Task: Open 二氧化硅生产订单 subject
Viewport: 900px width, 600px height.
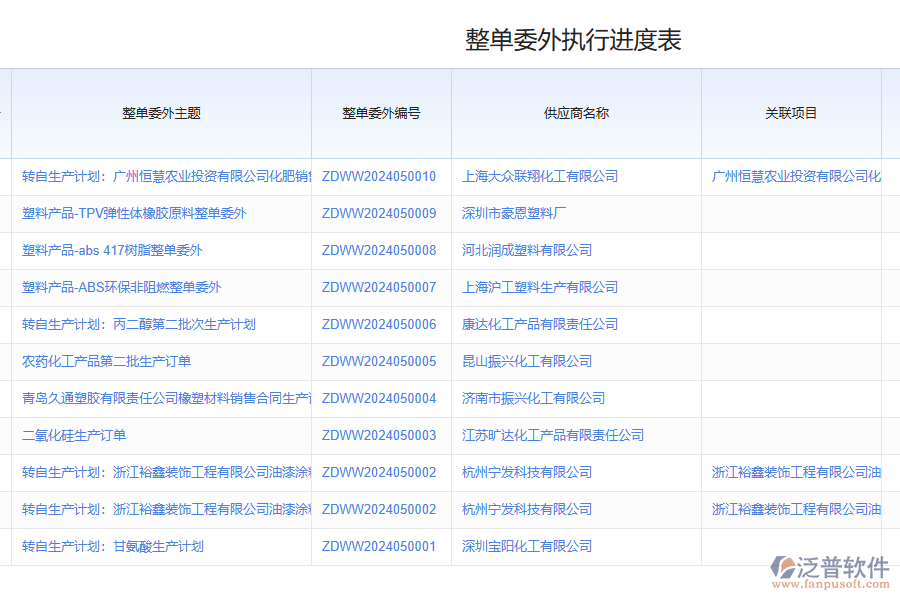Action: [74, 435]
